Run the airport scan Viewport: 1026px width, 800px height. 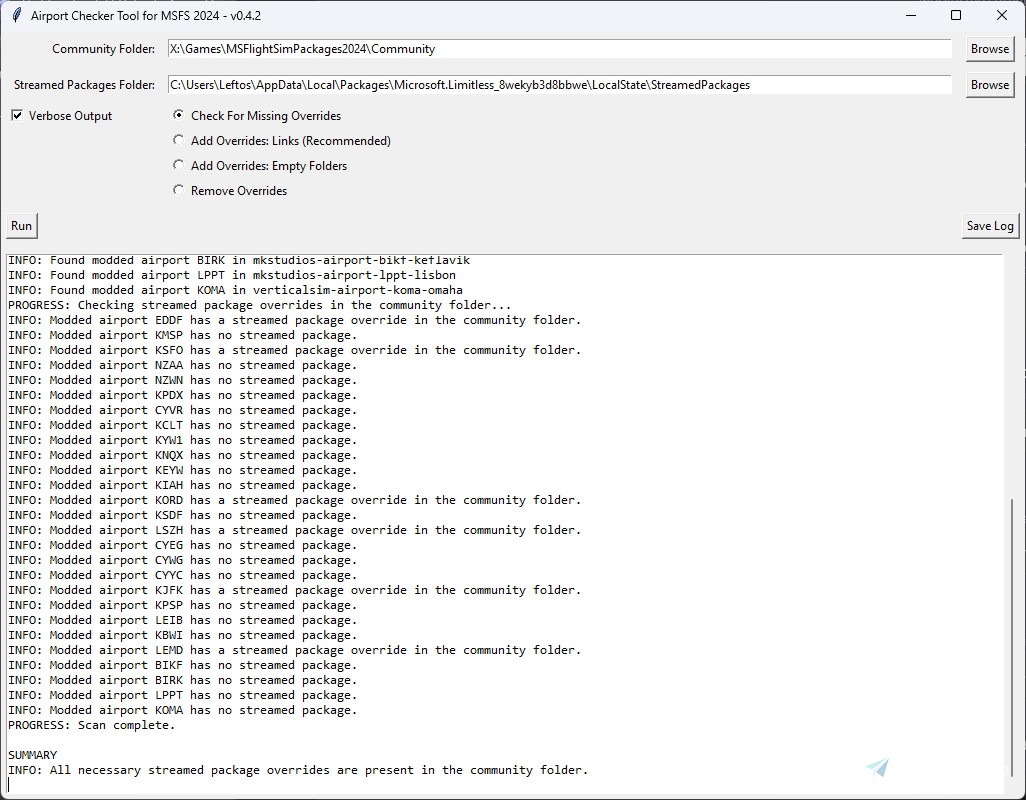[x=20, y=225]
